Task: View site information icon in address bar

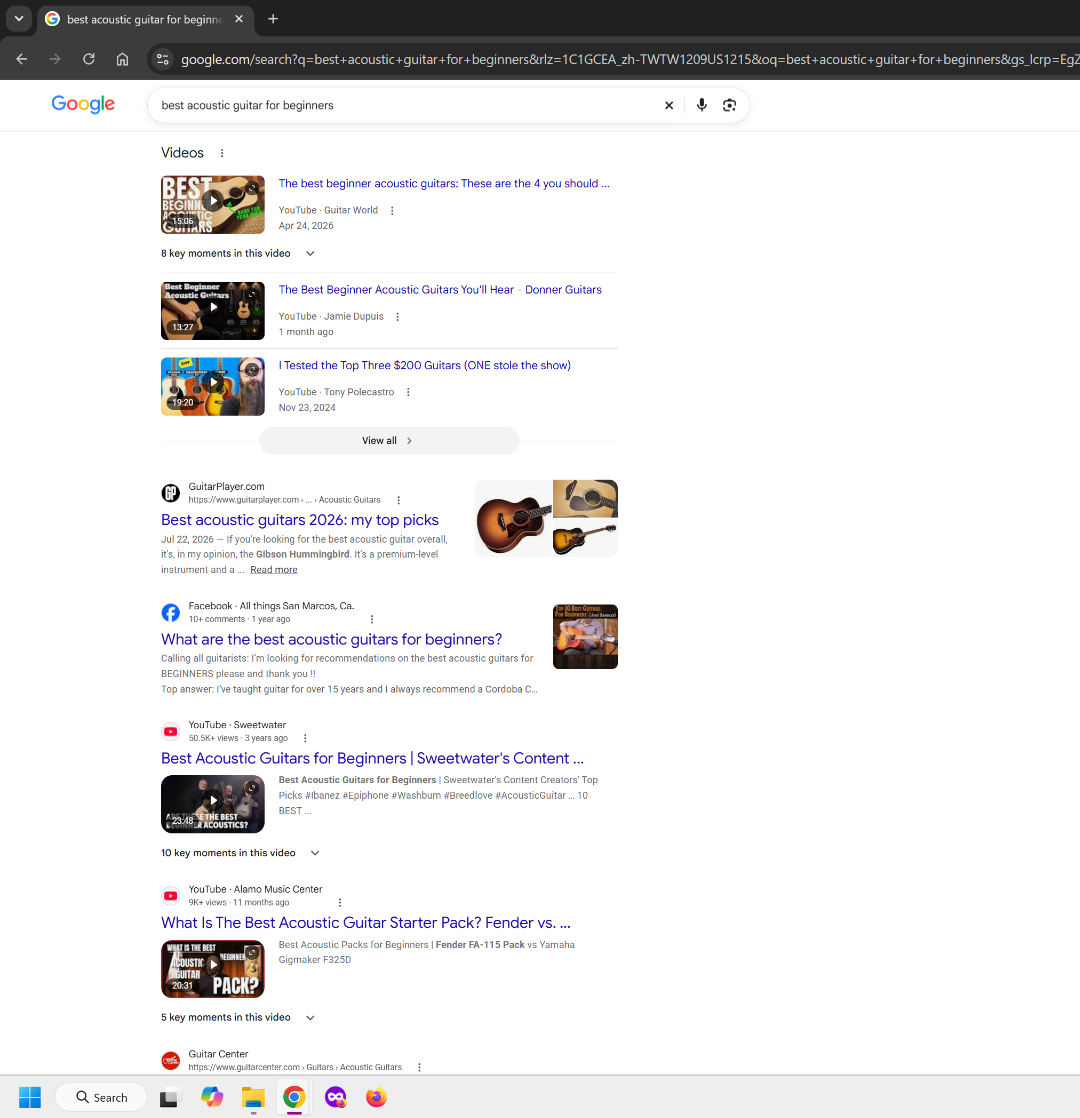Action: pyautogui.click(x=163, y=59)
